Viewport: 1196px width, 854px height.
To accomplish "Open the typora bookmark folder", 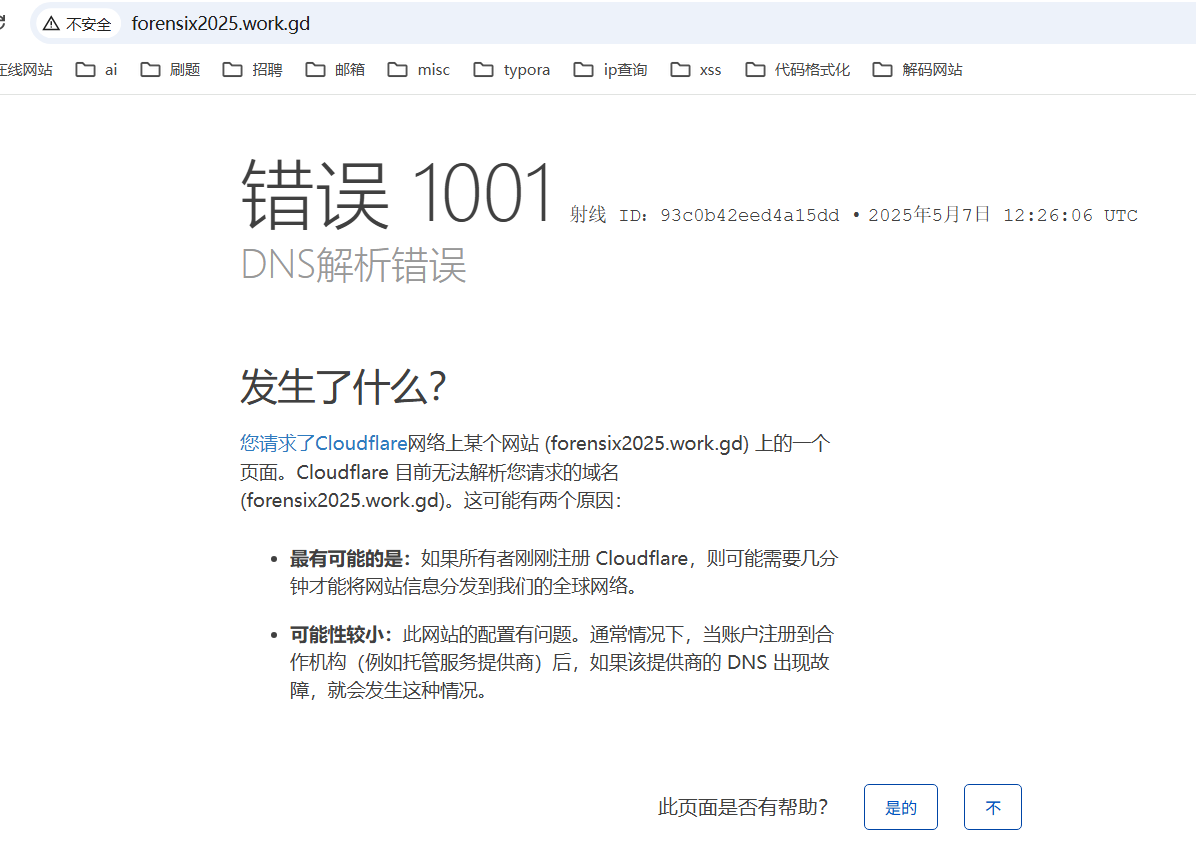I will [x=512, y=69].
